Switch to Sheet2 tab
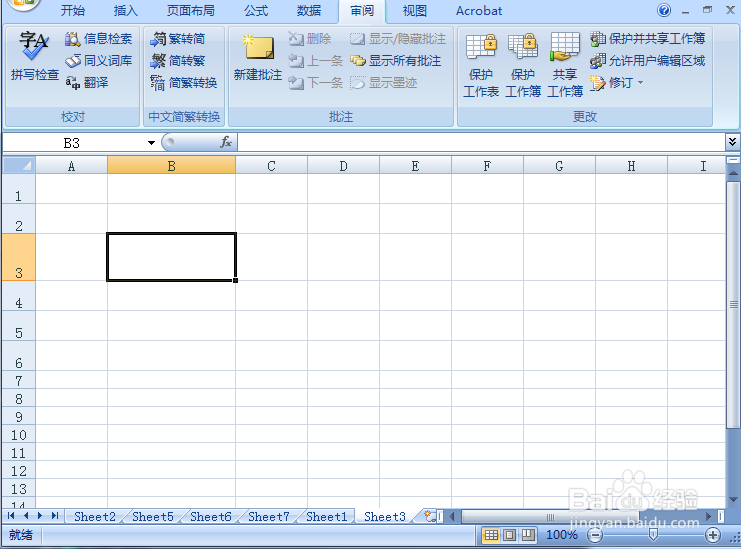741x549 pixels. (95, 516)
